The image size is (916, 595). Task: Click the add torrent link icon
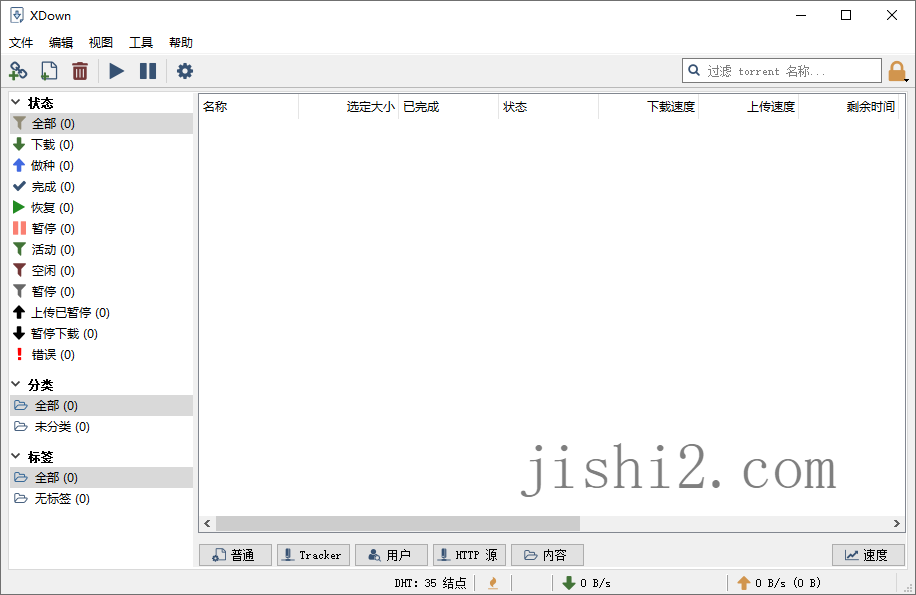18,71
